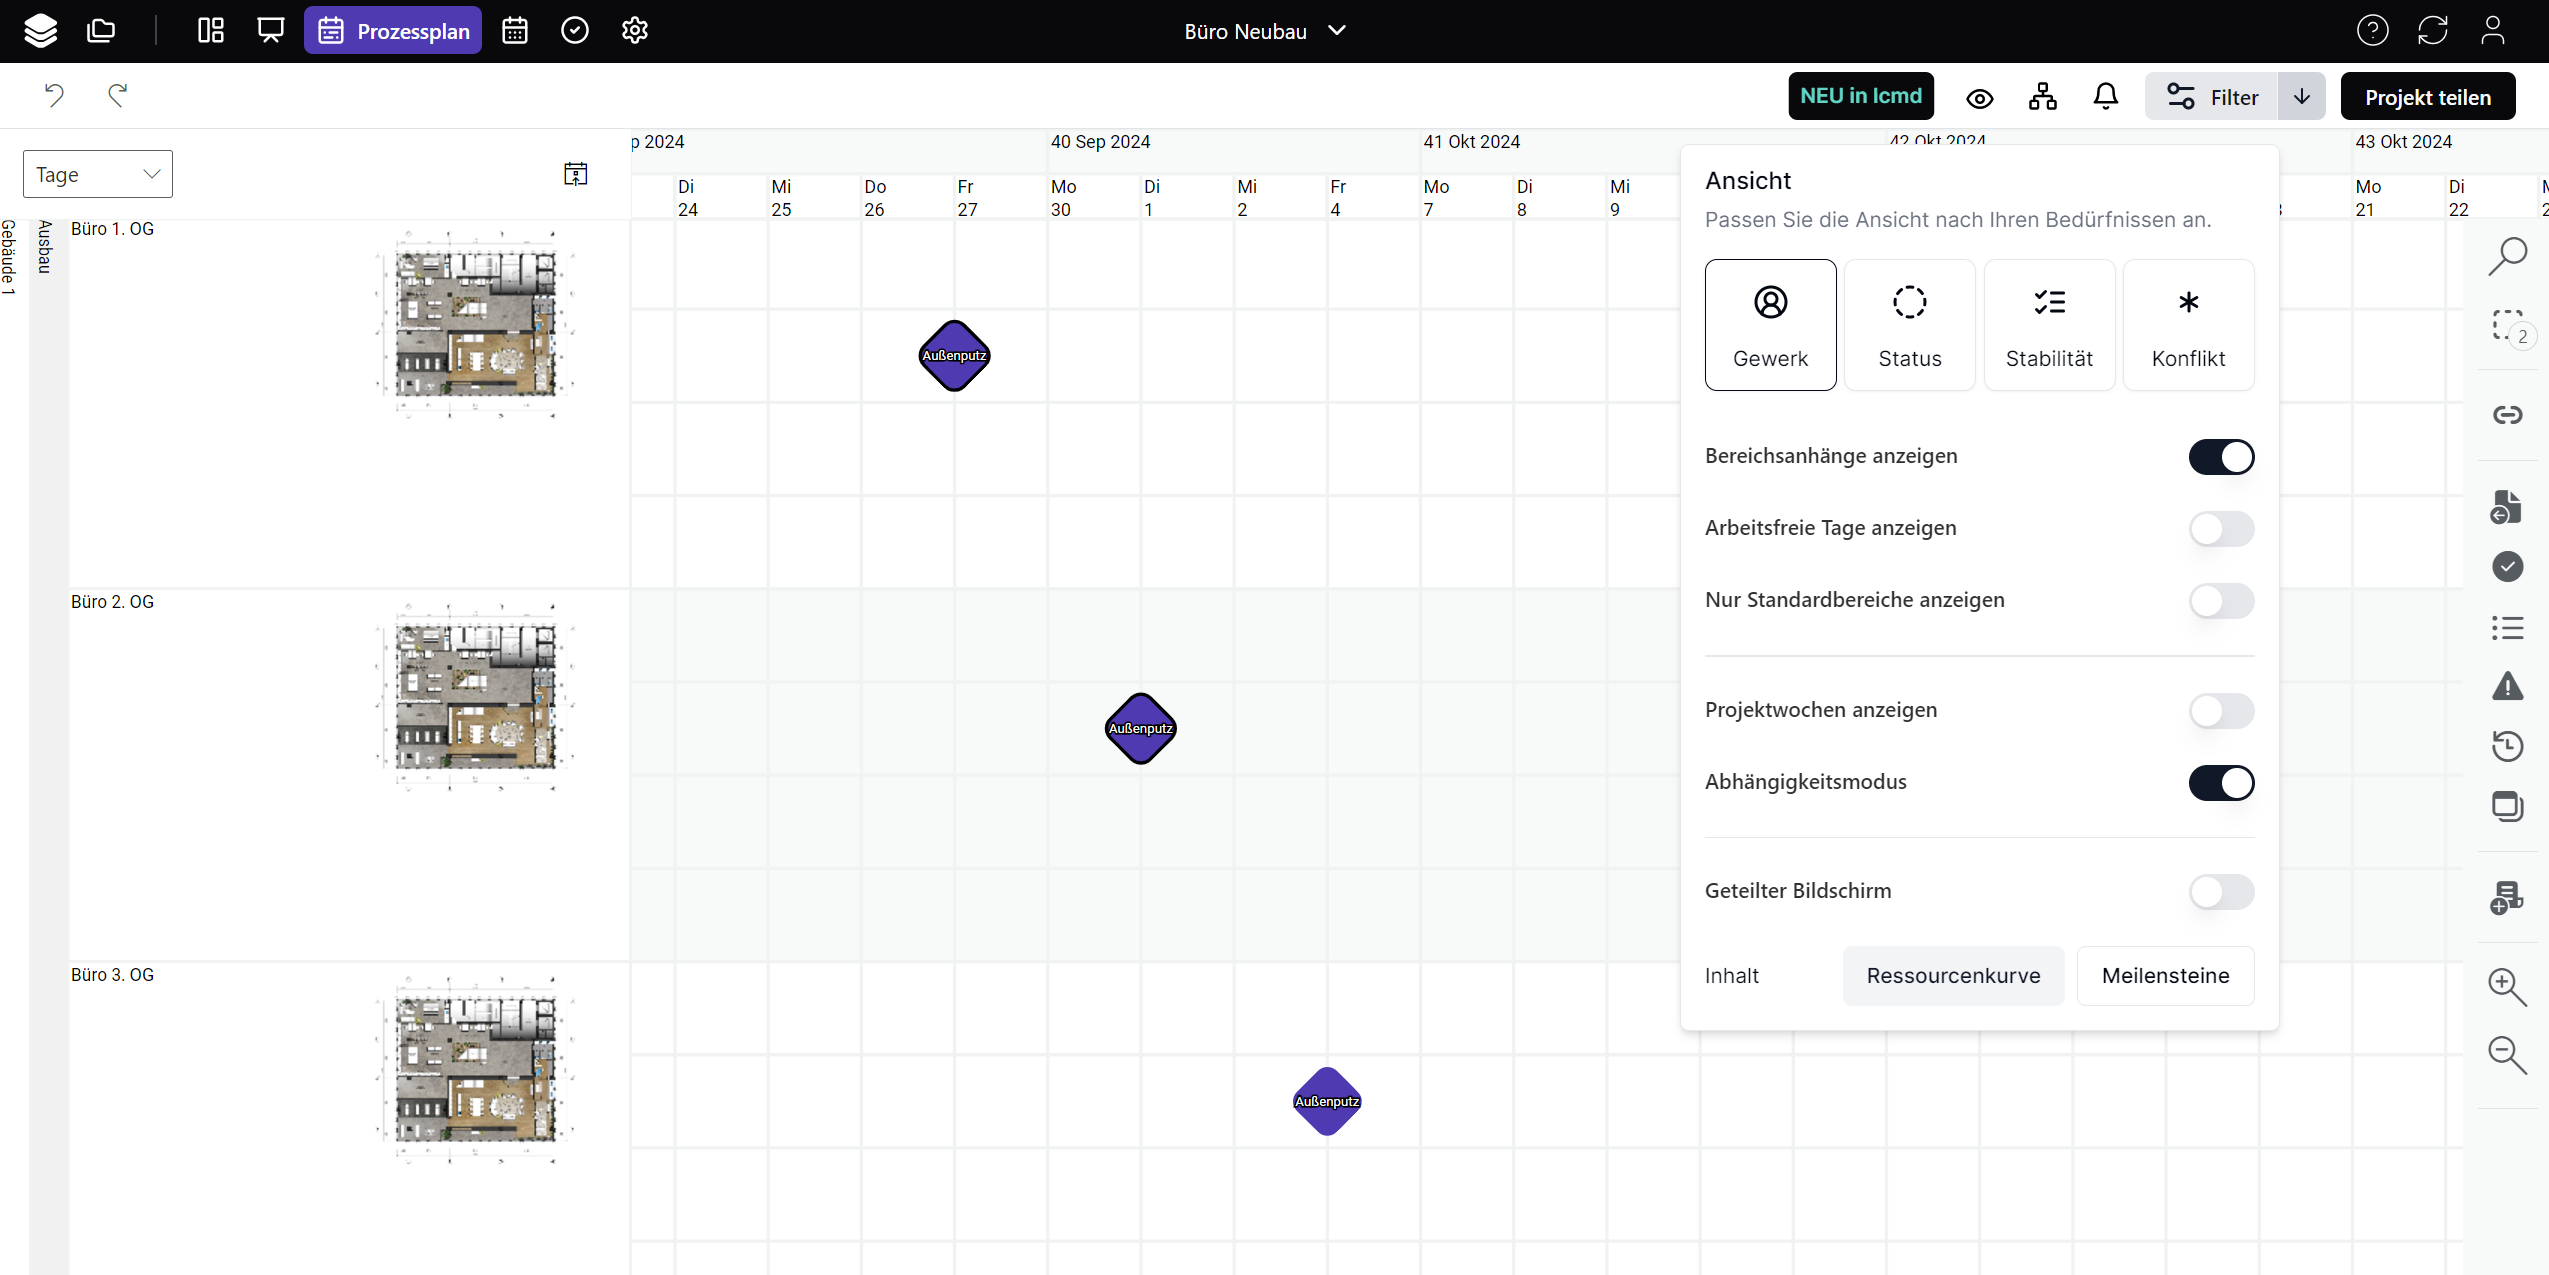The image size is (2549, 1275).
Task: Expand the Büro Neubau project dropdown
Action: tap(1264, 31)
